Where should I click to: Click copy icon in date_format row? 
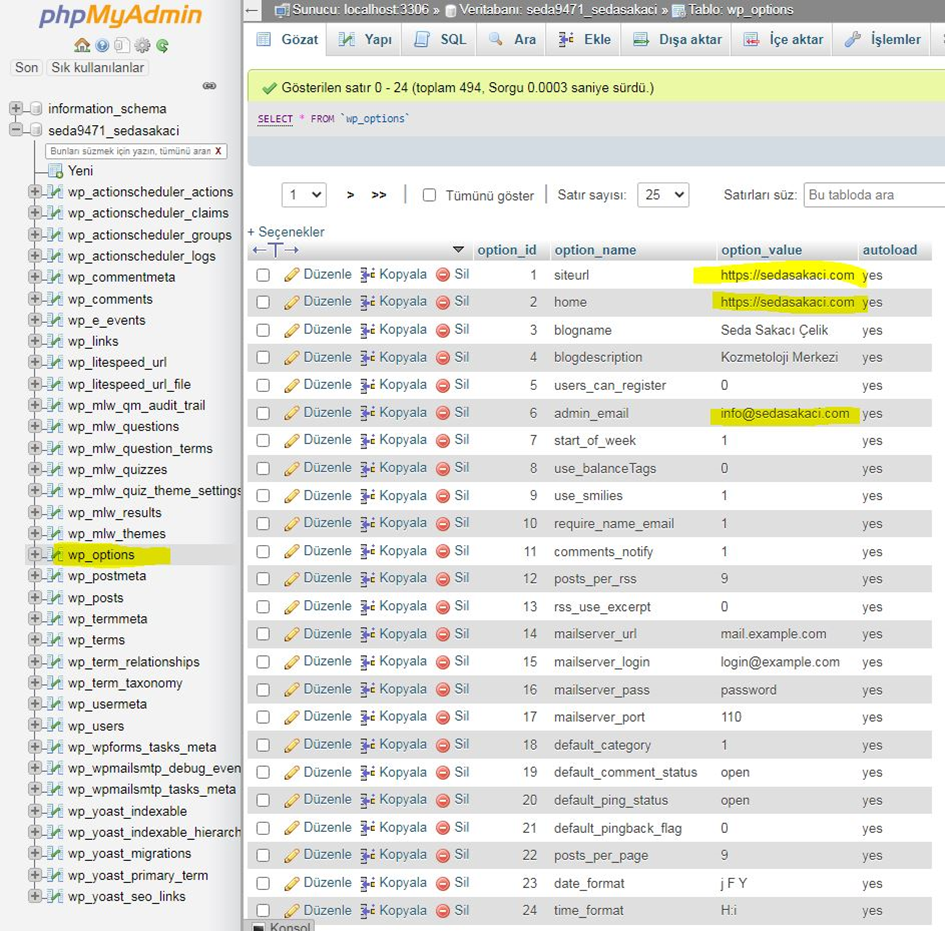(x=368, y=883)
